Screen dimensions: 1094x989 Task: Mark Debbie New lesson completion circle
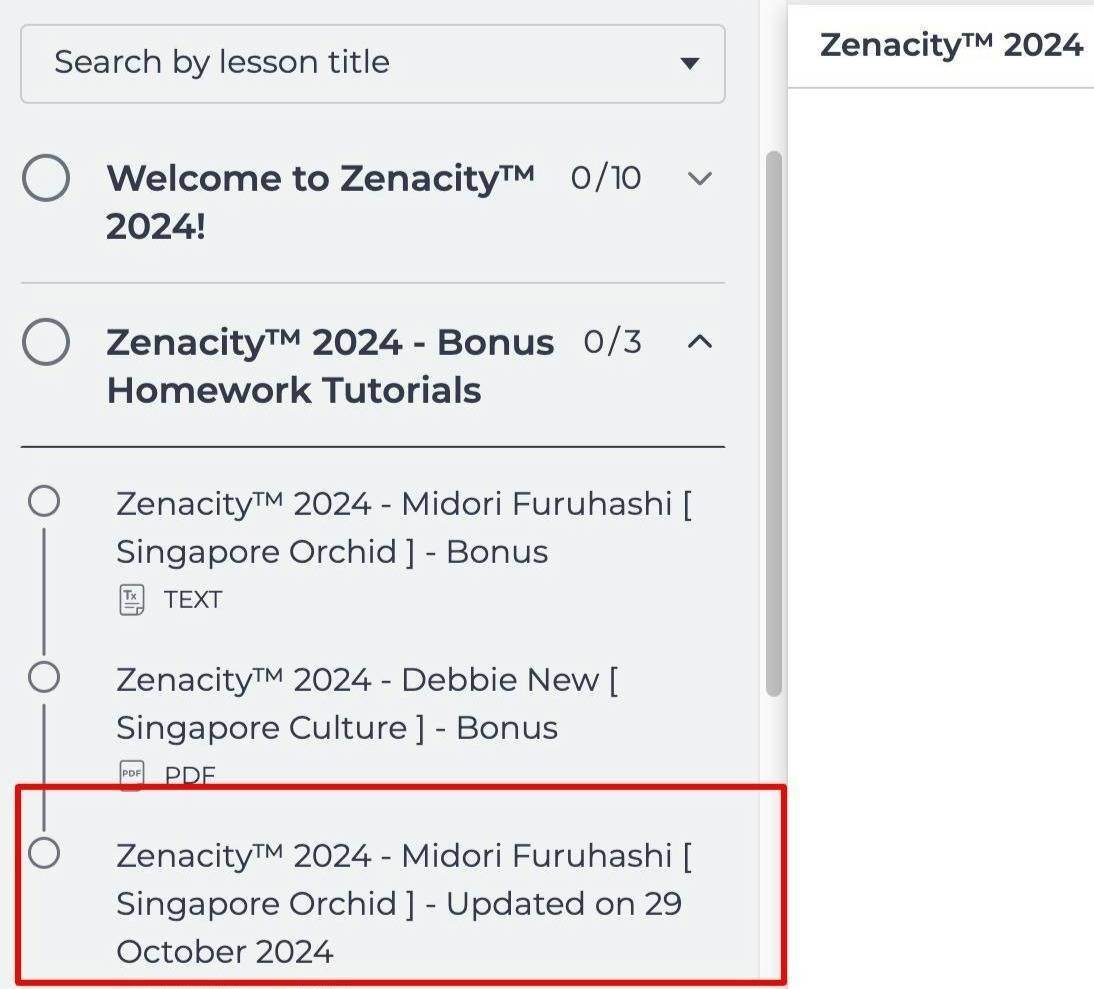tap(44, 677)
